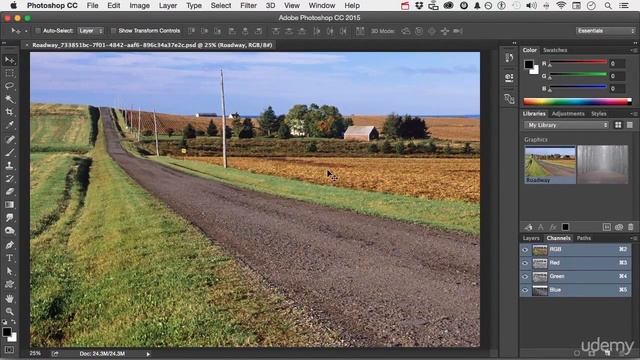Image resolution: width=640 pixels, height=360 pixels.
Task: Switch to the Swatches tab
Action: 555,50
